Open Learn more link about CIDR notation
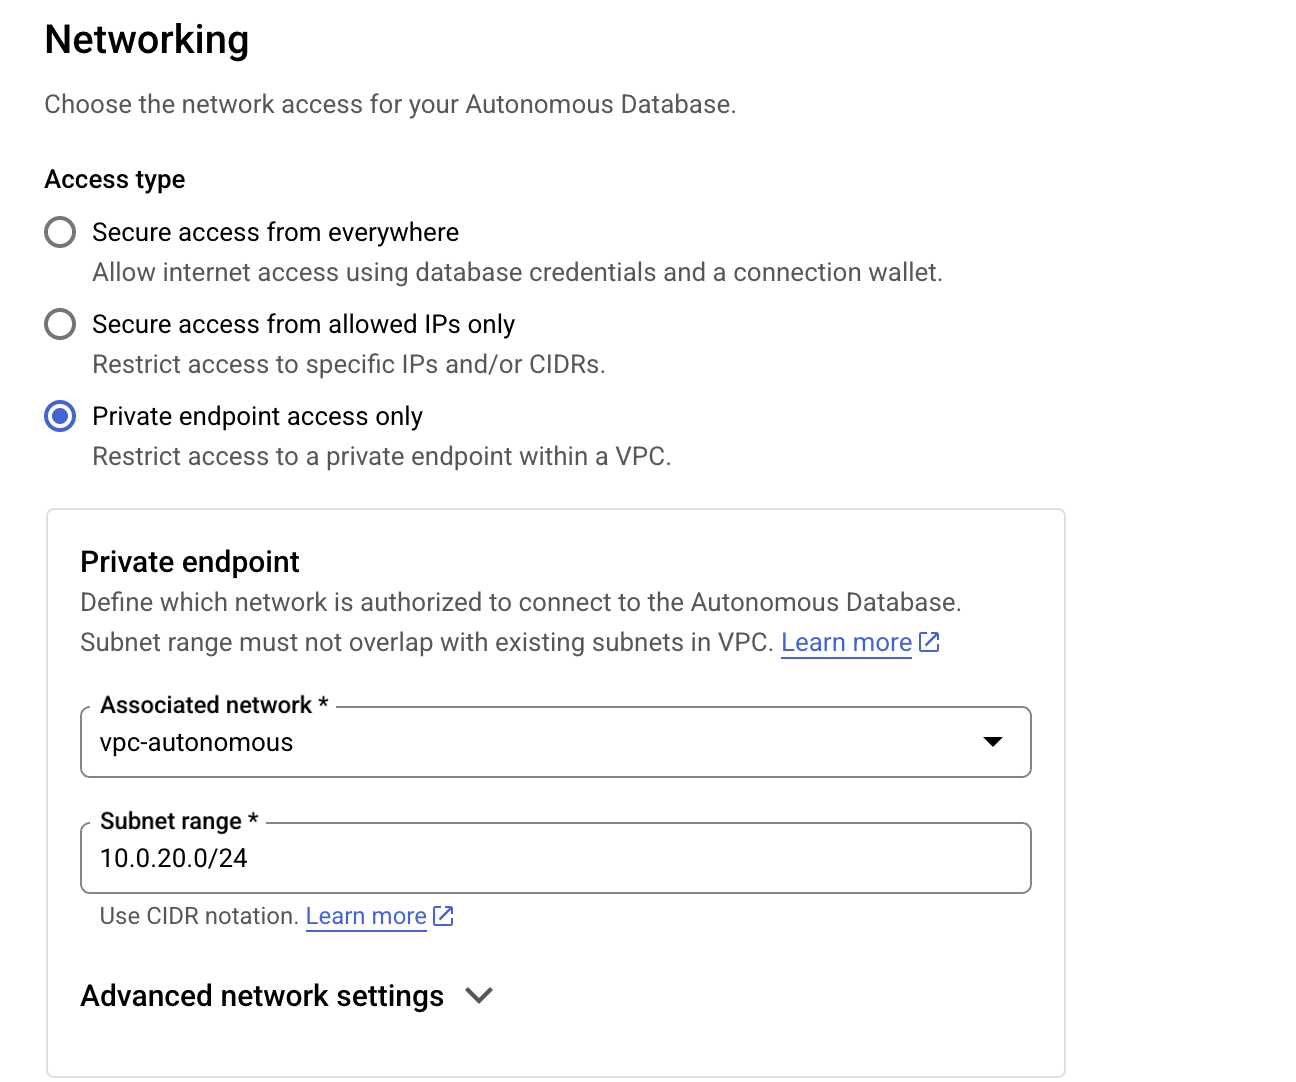The image size is (1296, 1082). pyautogui.click(x=366, y=916)
